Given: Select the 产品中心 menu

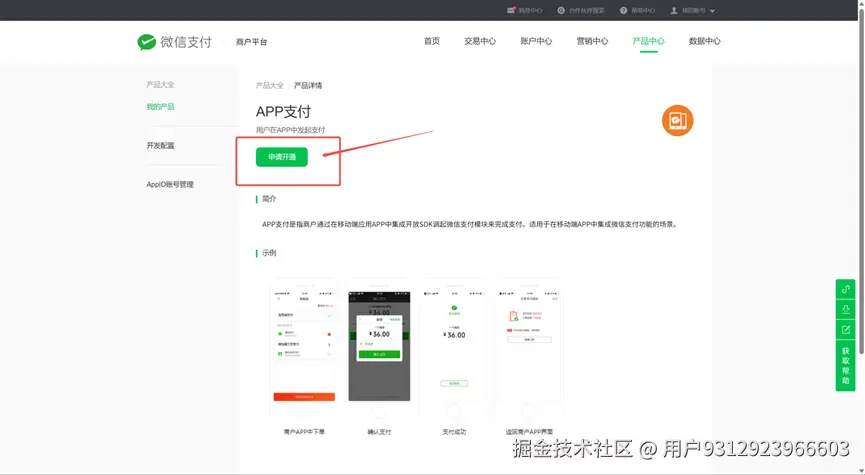Looking at the screenshot, I should (649, 41).
